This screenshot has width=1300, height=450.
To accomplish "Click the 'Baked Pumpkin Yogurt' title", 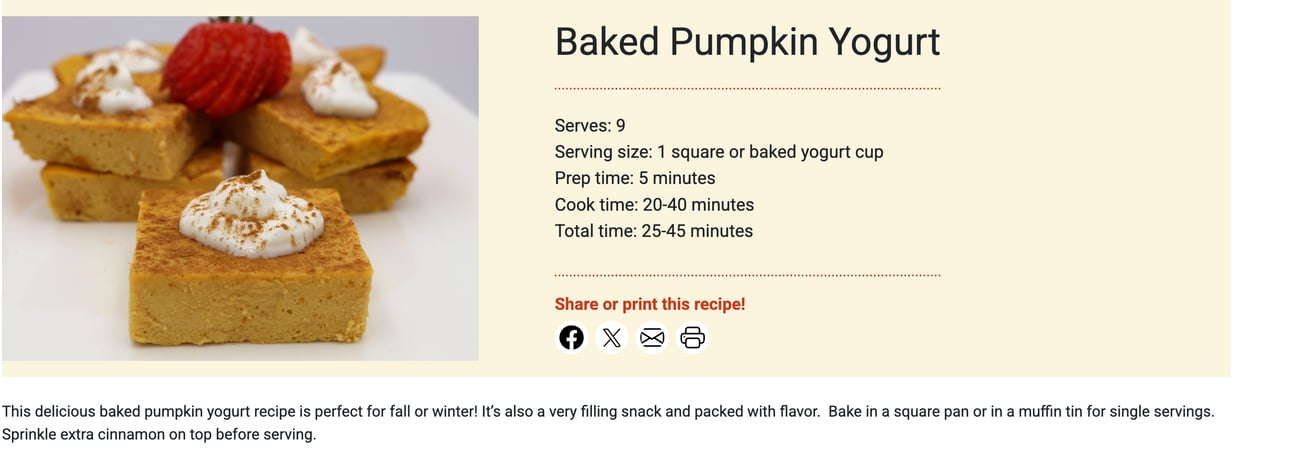I will click(747, 42).
